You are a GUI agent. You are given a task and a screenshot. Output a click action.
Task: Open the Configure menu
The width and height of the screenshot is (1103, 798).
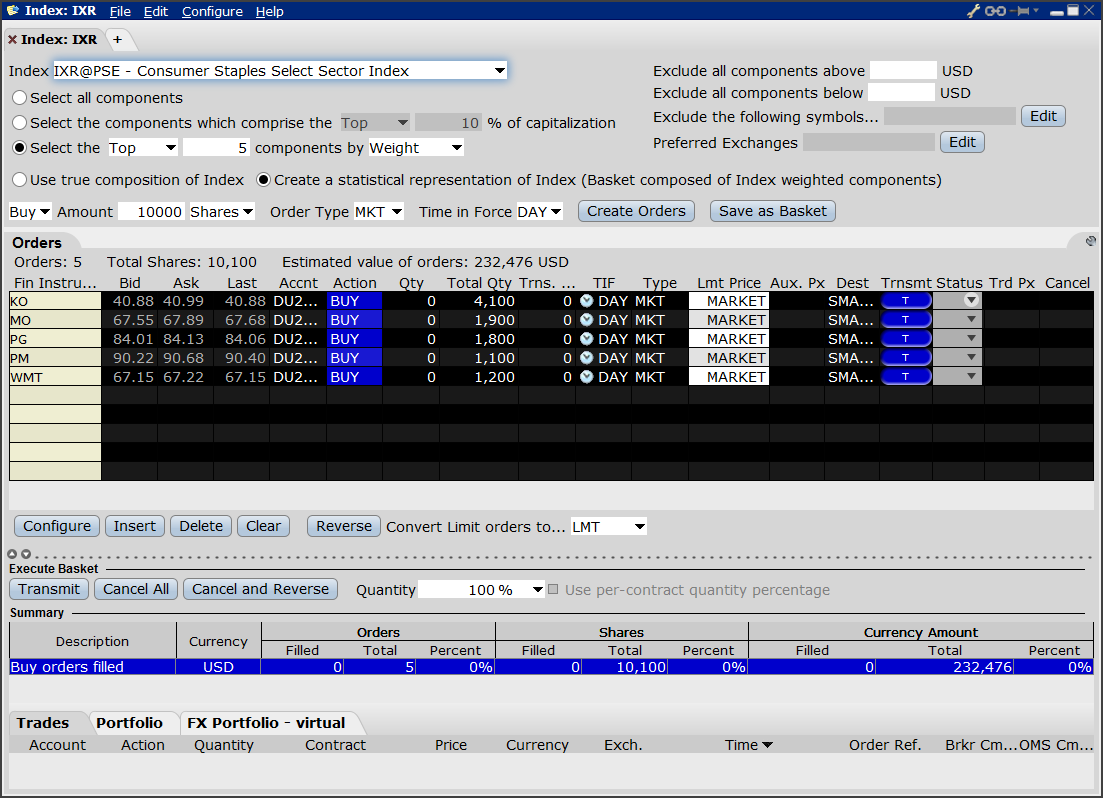212,11
